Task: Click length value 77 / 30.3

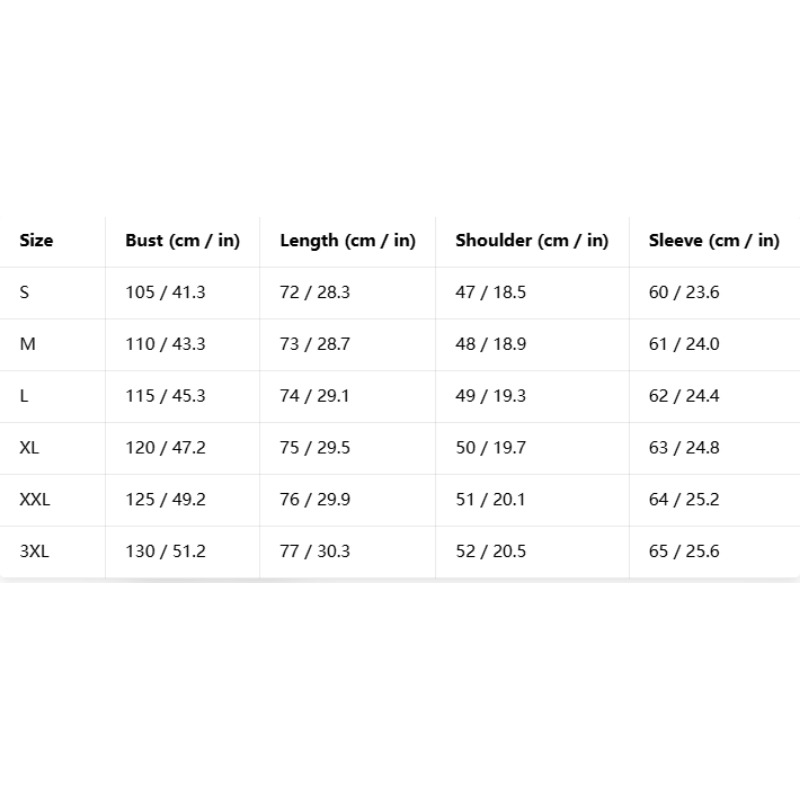Action: click(315, 551)
